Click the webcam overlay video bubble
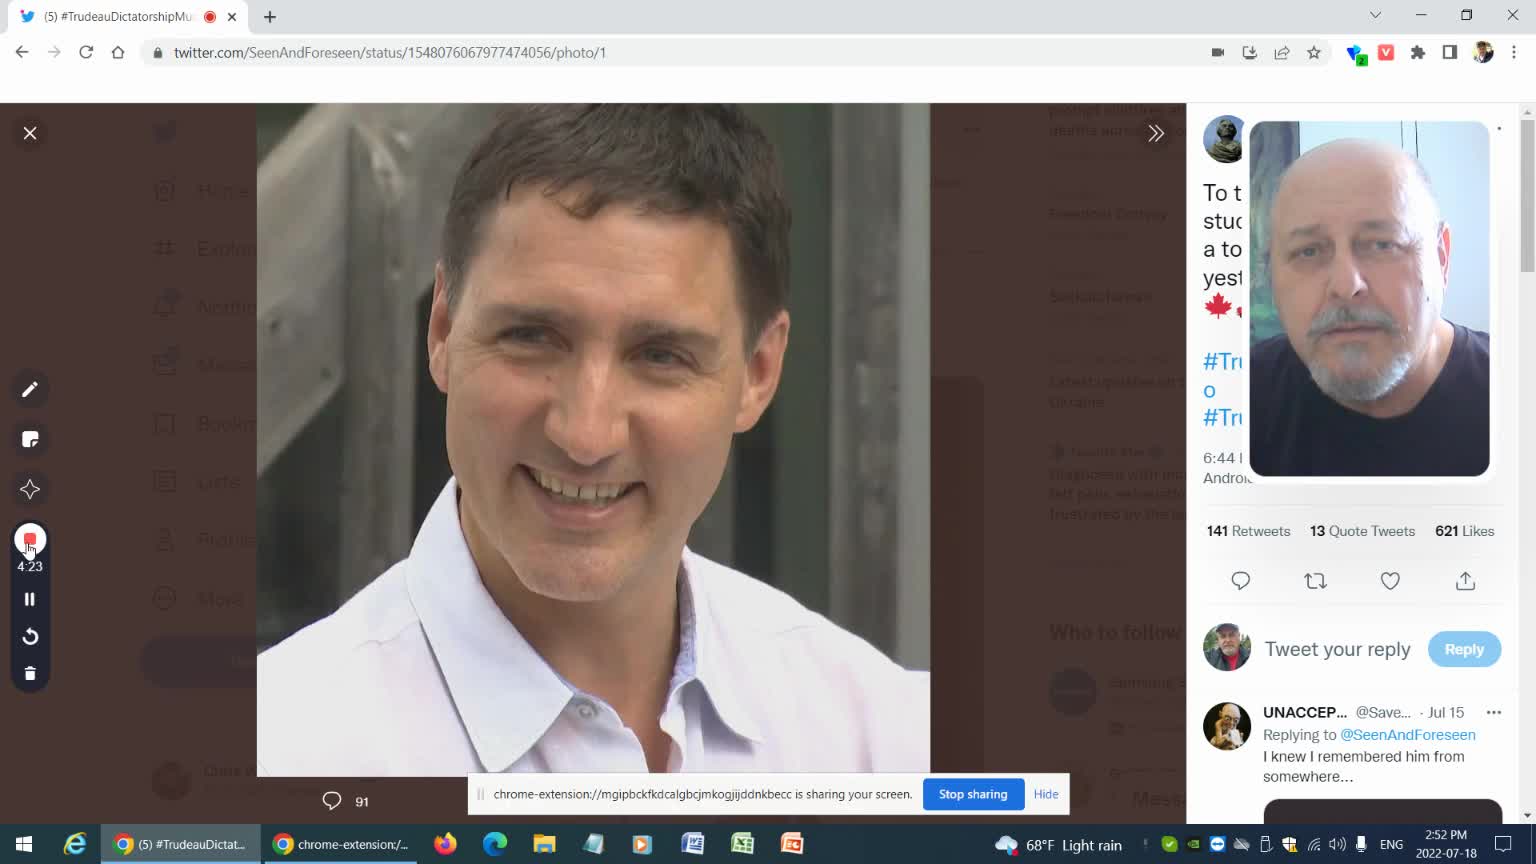Viewport: 1536px width, 864px height. tap(1369, 299)
